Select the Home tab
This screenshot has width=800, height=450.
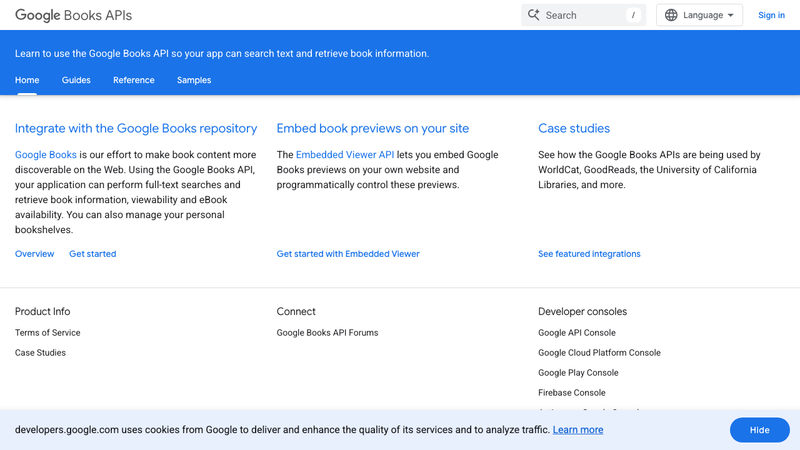pyautogui.click(x=27, y=80)
